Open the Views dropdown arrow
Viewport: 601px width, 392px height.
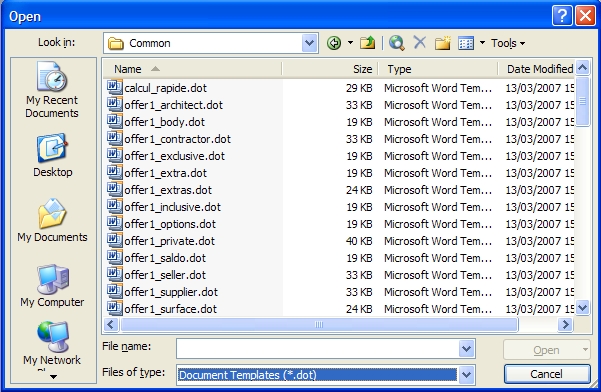click(x=482, y=43)
